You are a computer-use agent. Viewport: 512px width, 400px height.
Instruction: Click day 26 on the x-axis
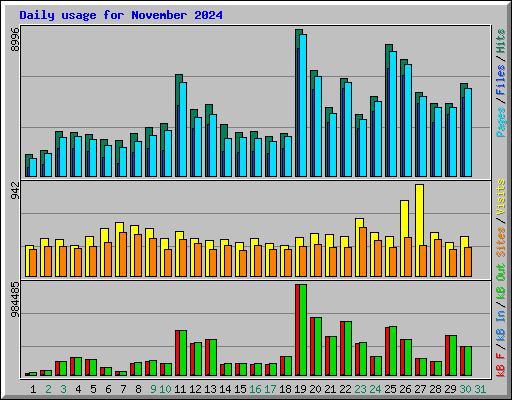point(405,389)
